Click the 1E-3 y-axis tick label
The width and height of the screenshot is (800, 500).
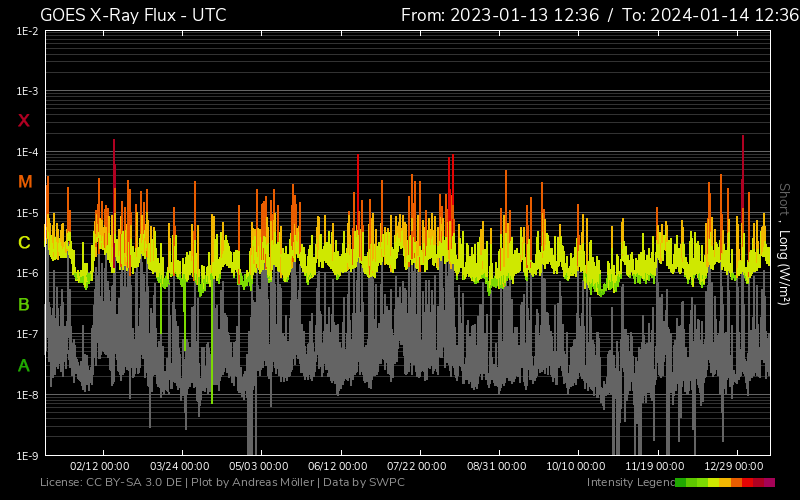tap(28, 92)
